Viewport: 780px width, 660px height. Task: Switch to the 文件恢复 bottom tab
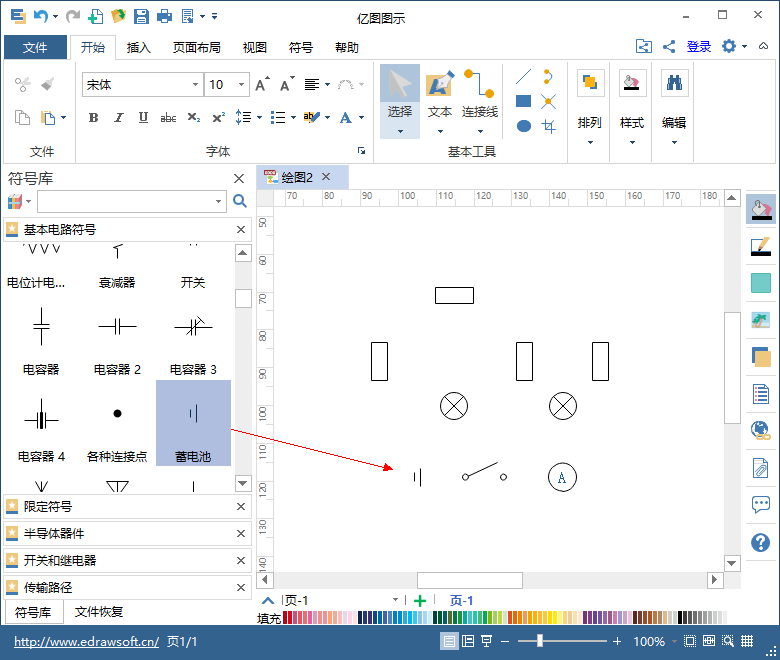pyautogui.click(x=98, y=612)
